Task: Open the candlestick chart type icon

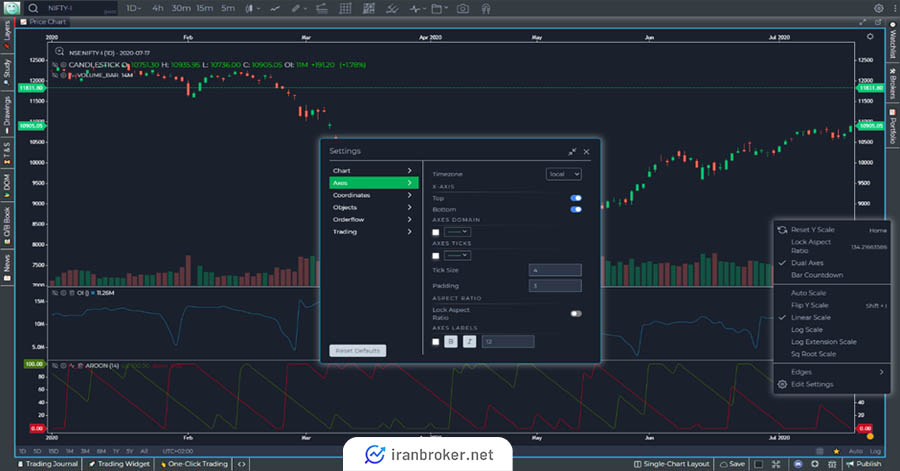Action: coord(250,8)
